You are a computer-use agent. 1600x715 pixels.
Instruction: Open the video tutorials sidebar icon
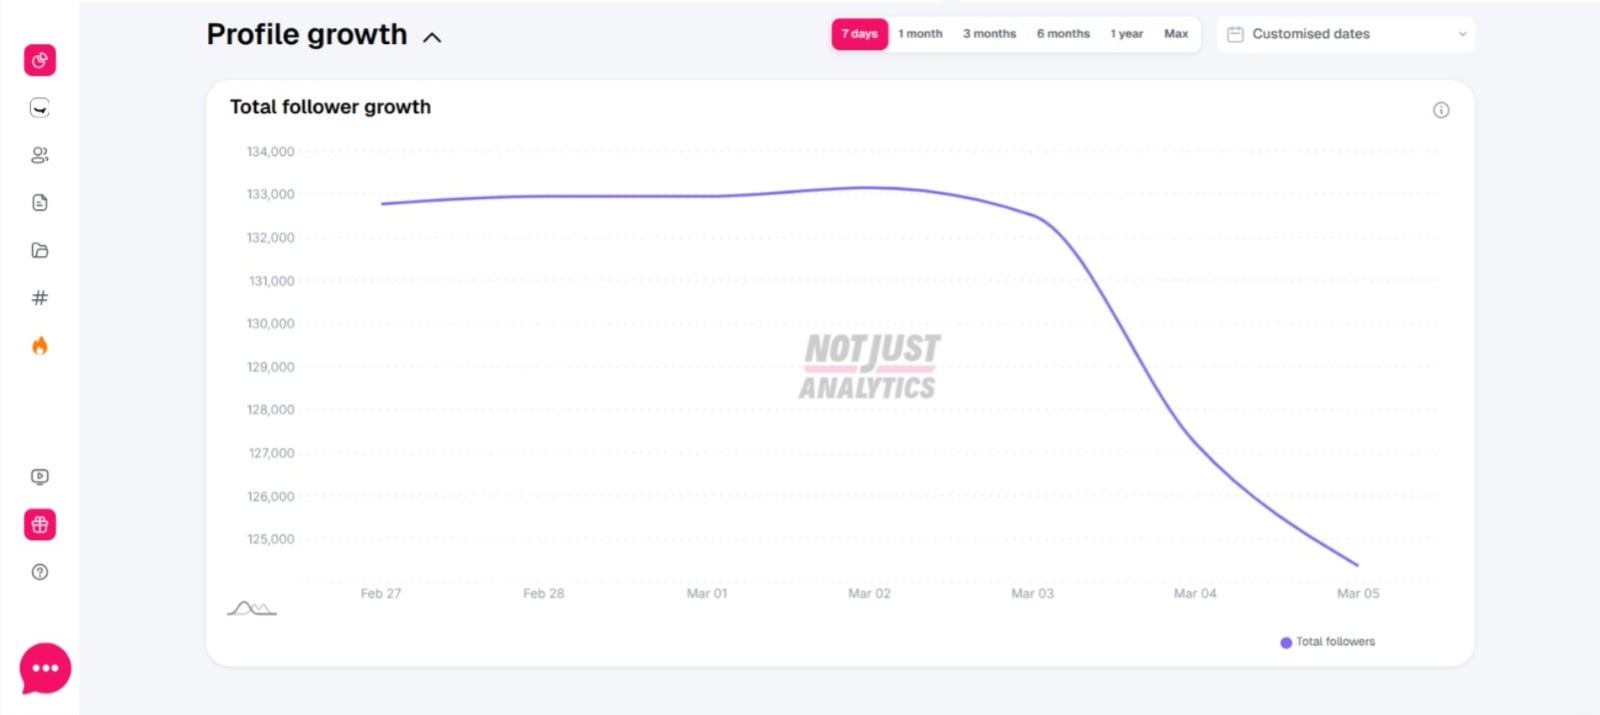click(x=40, y=477)
